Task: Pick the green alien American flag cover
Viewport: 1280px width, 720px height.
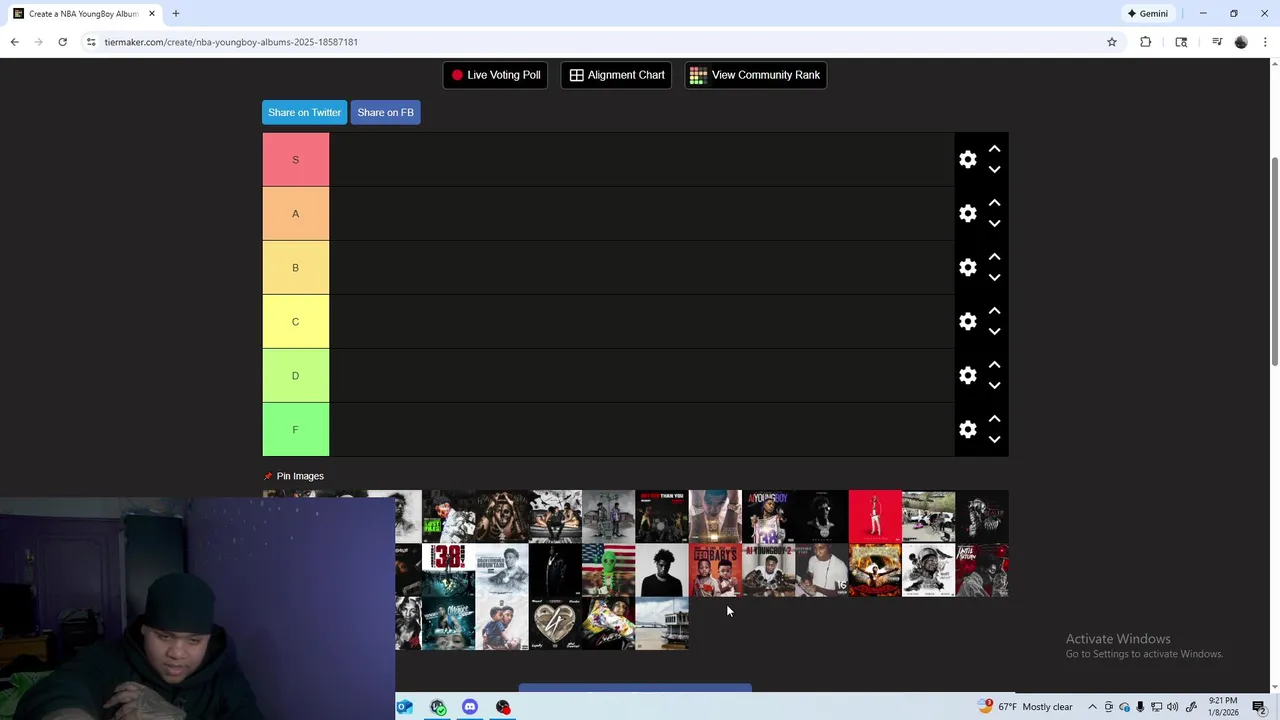Action: click(608, 570)
